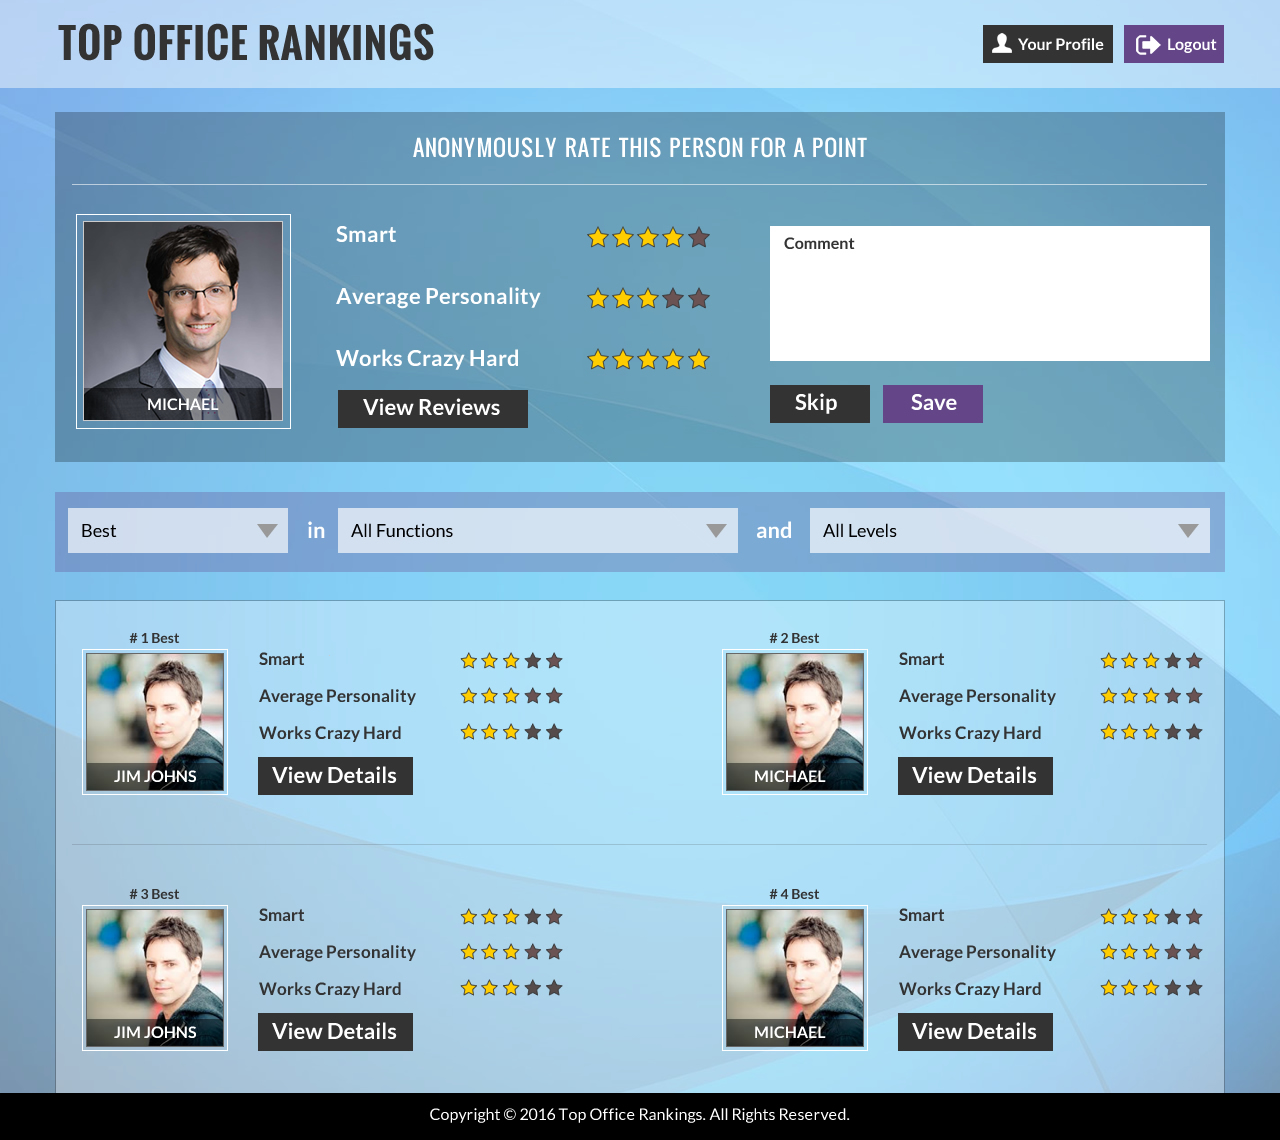
Task: Click last Works Crazy Hard star, #4 Best
Action: pos(1194,988)
